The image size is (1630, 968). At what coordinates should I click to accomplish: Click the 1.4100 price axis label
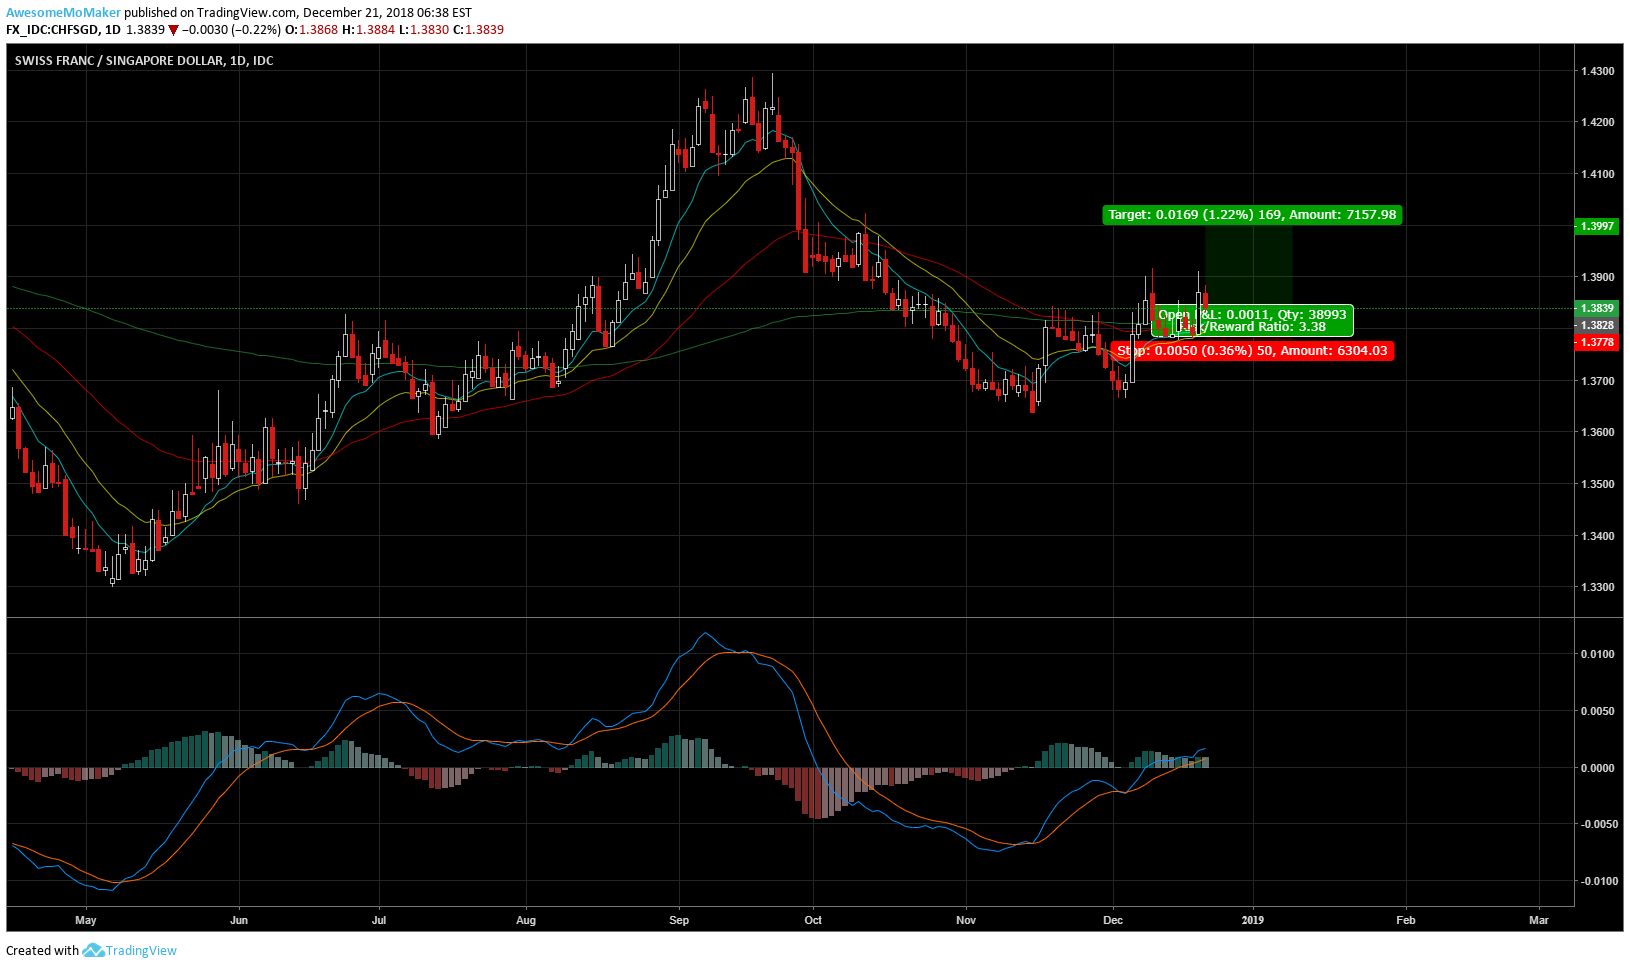[x=1597, y=174]
